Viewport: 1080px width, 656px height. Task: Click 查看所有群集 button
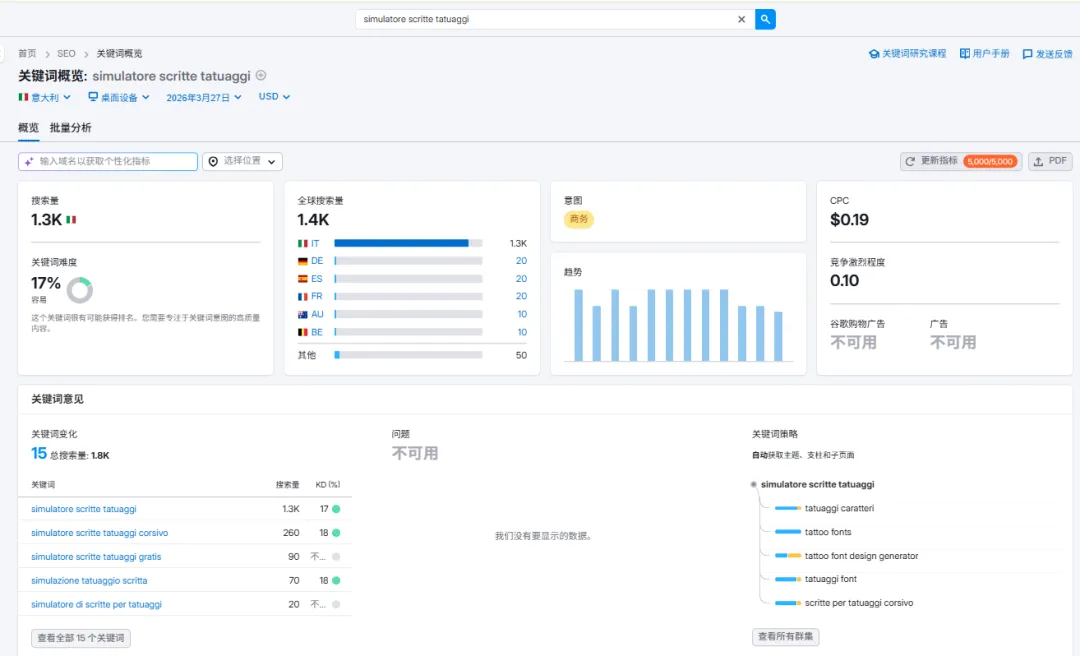(785, 637)
